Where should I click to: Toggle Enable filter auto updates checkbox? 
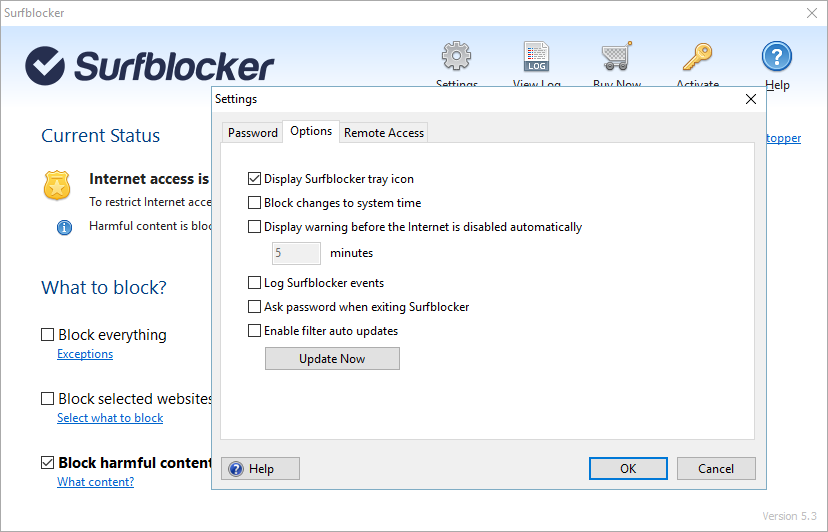254,331
